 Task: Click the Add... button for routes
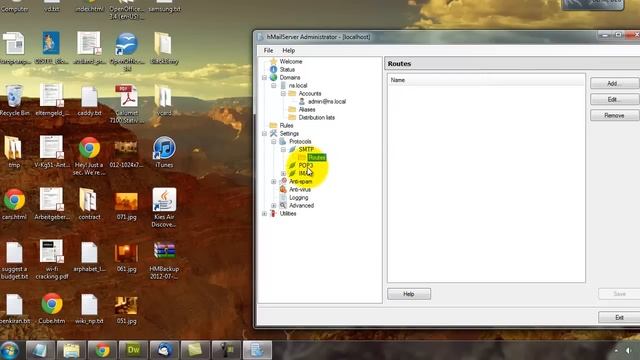tap(614, 83)
